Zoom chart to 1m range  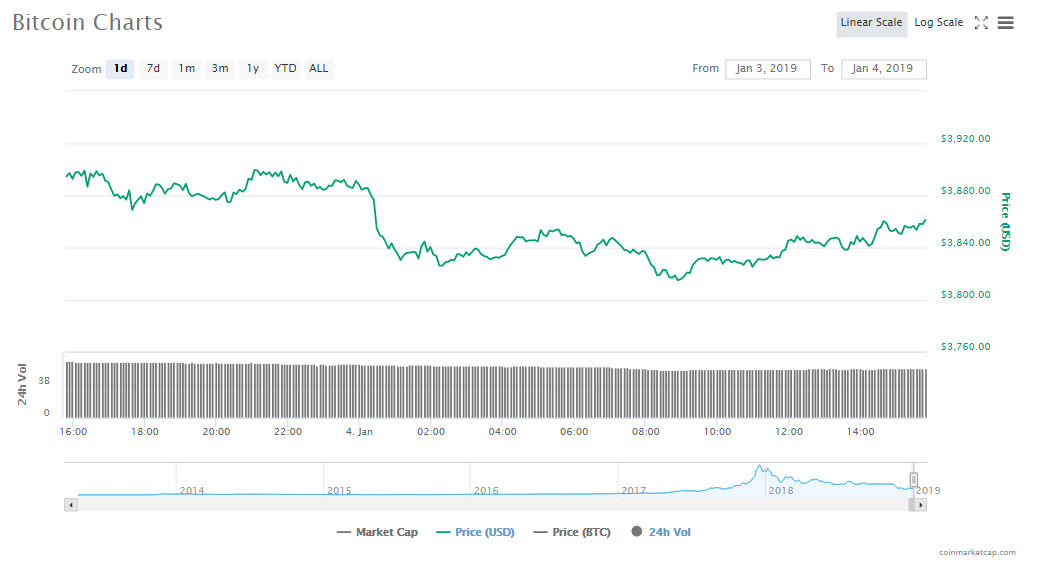click(186, 69)
